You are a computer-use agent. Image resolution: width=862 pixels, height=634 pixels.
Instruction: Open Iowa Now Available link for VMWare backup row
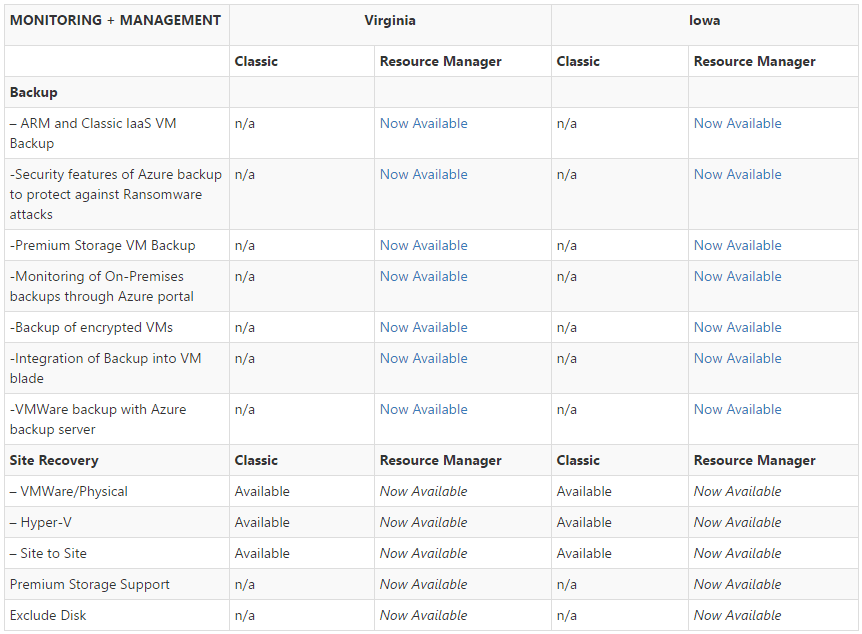[737, 409]
